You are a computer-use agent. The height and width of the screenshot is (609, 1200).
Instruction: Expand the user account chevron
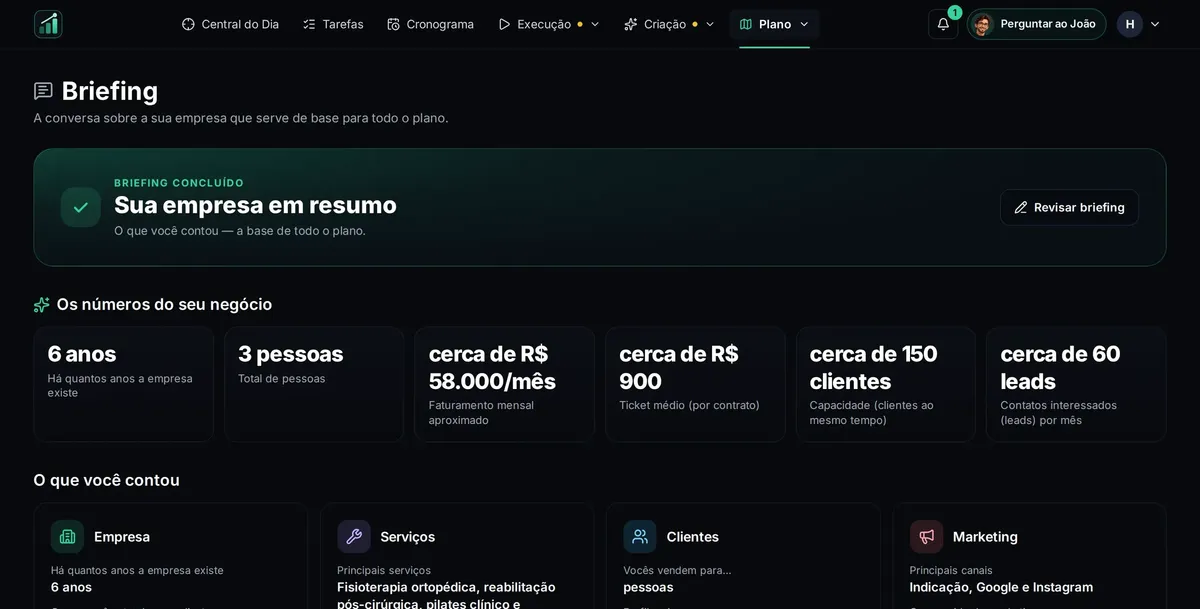(x=1155, y=24)
